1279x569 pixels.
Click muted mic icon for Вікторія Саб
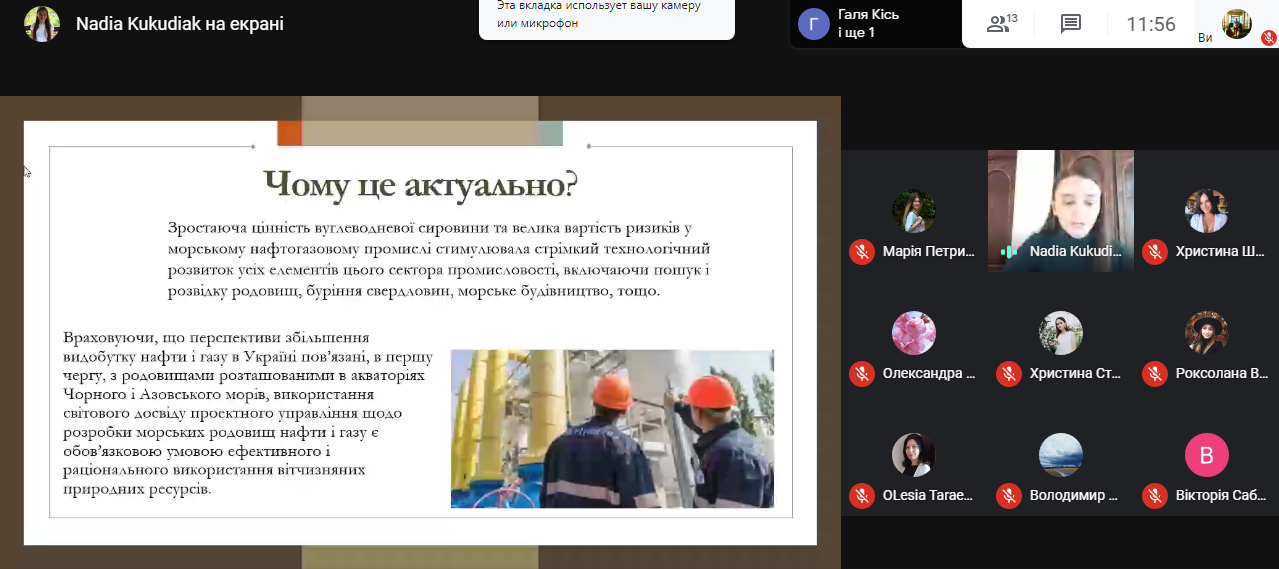(x=1155, y=495)
